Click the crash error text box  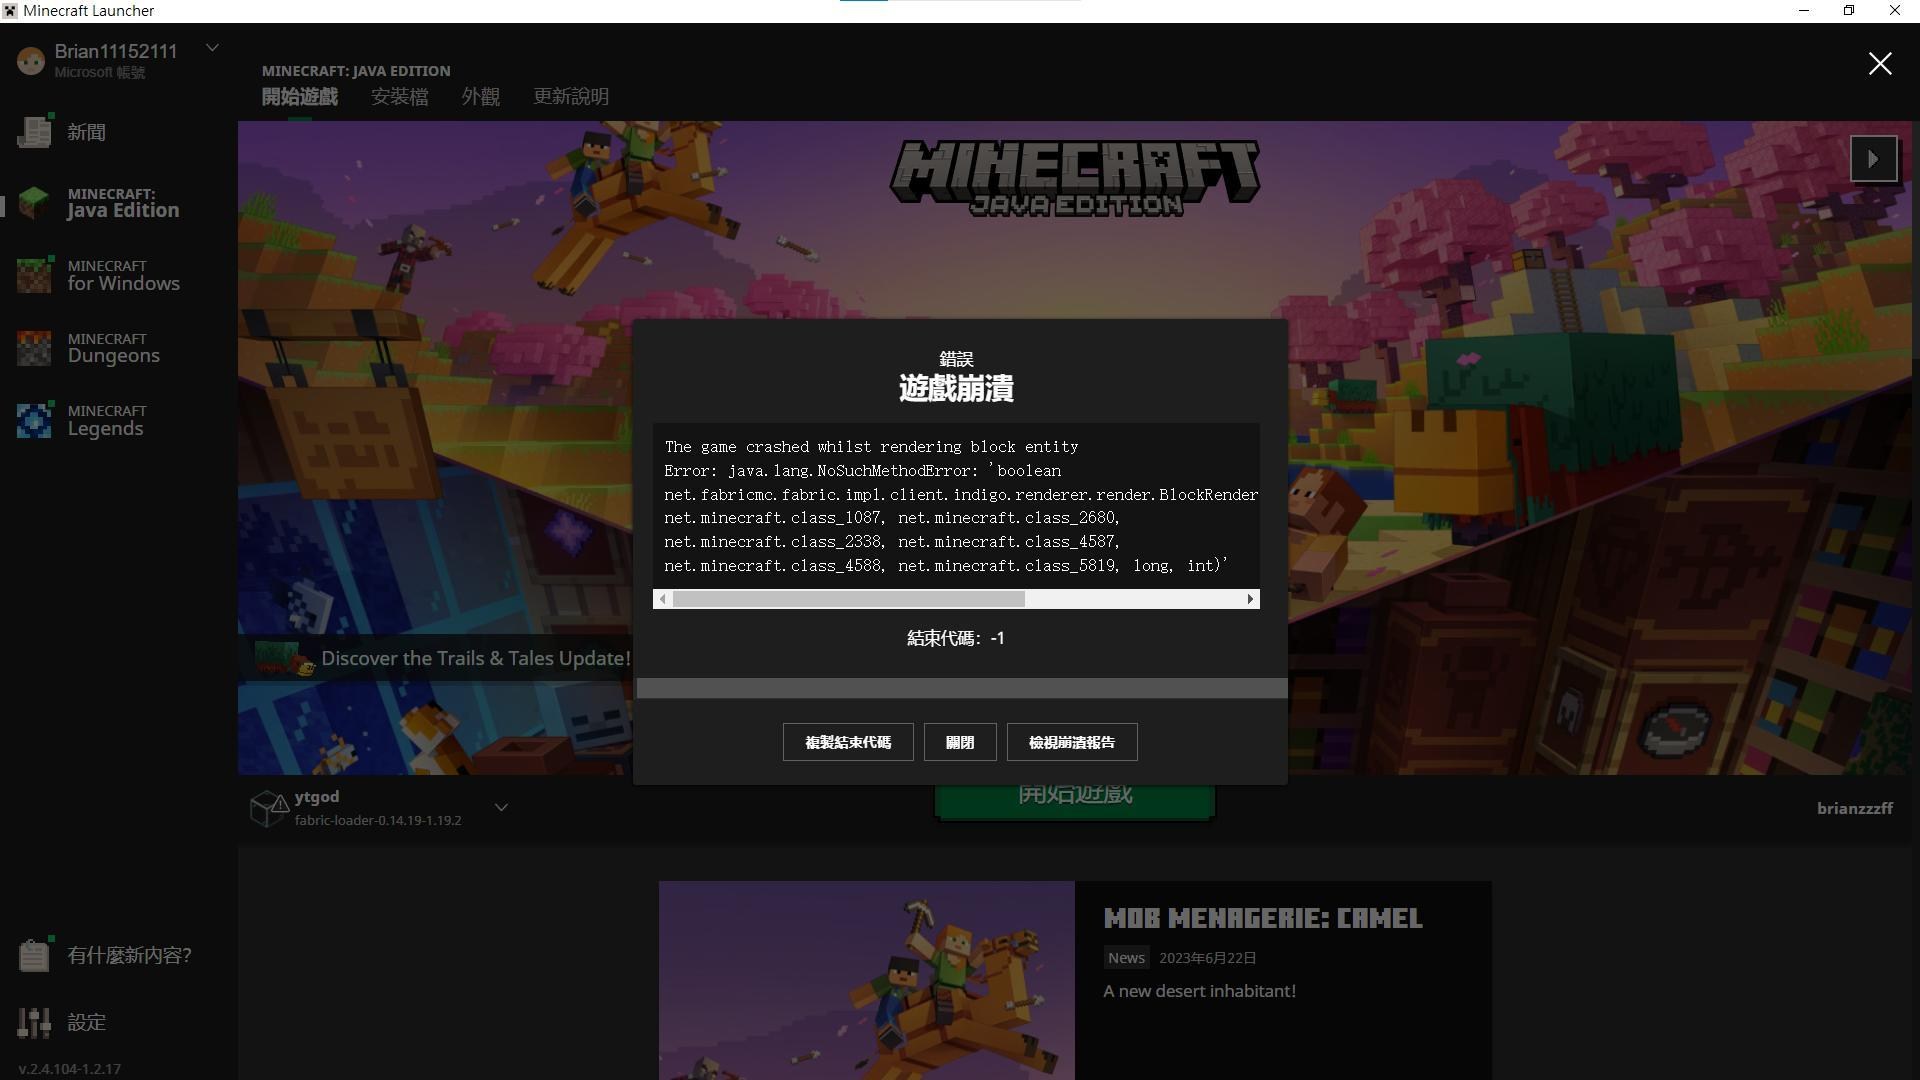click(956, 506)
